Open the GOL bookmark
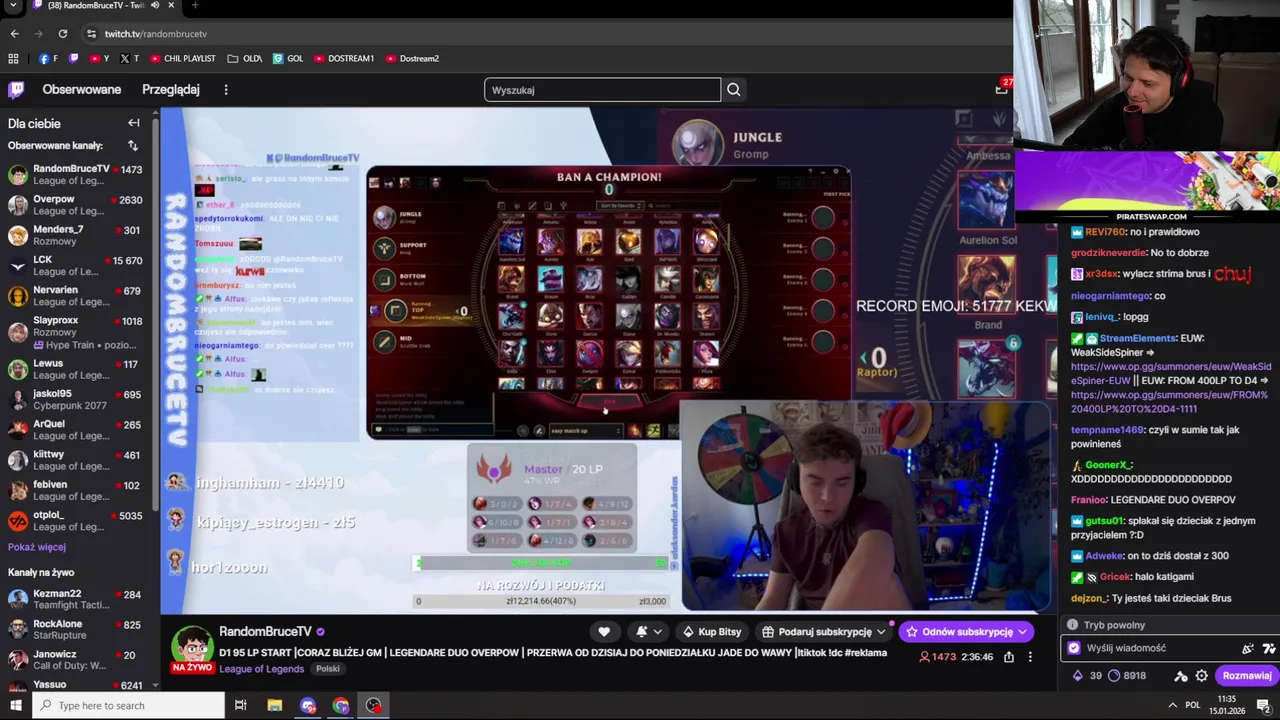This screenshot has width=1280, height=720. pyautogui.click(x=288, y=58)
